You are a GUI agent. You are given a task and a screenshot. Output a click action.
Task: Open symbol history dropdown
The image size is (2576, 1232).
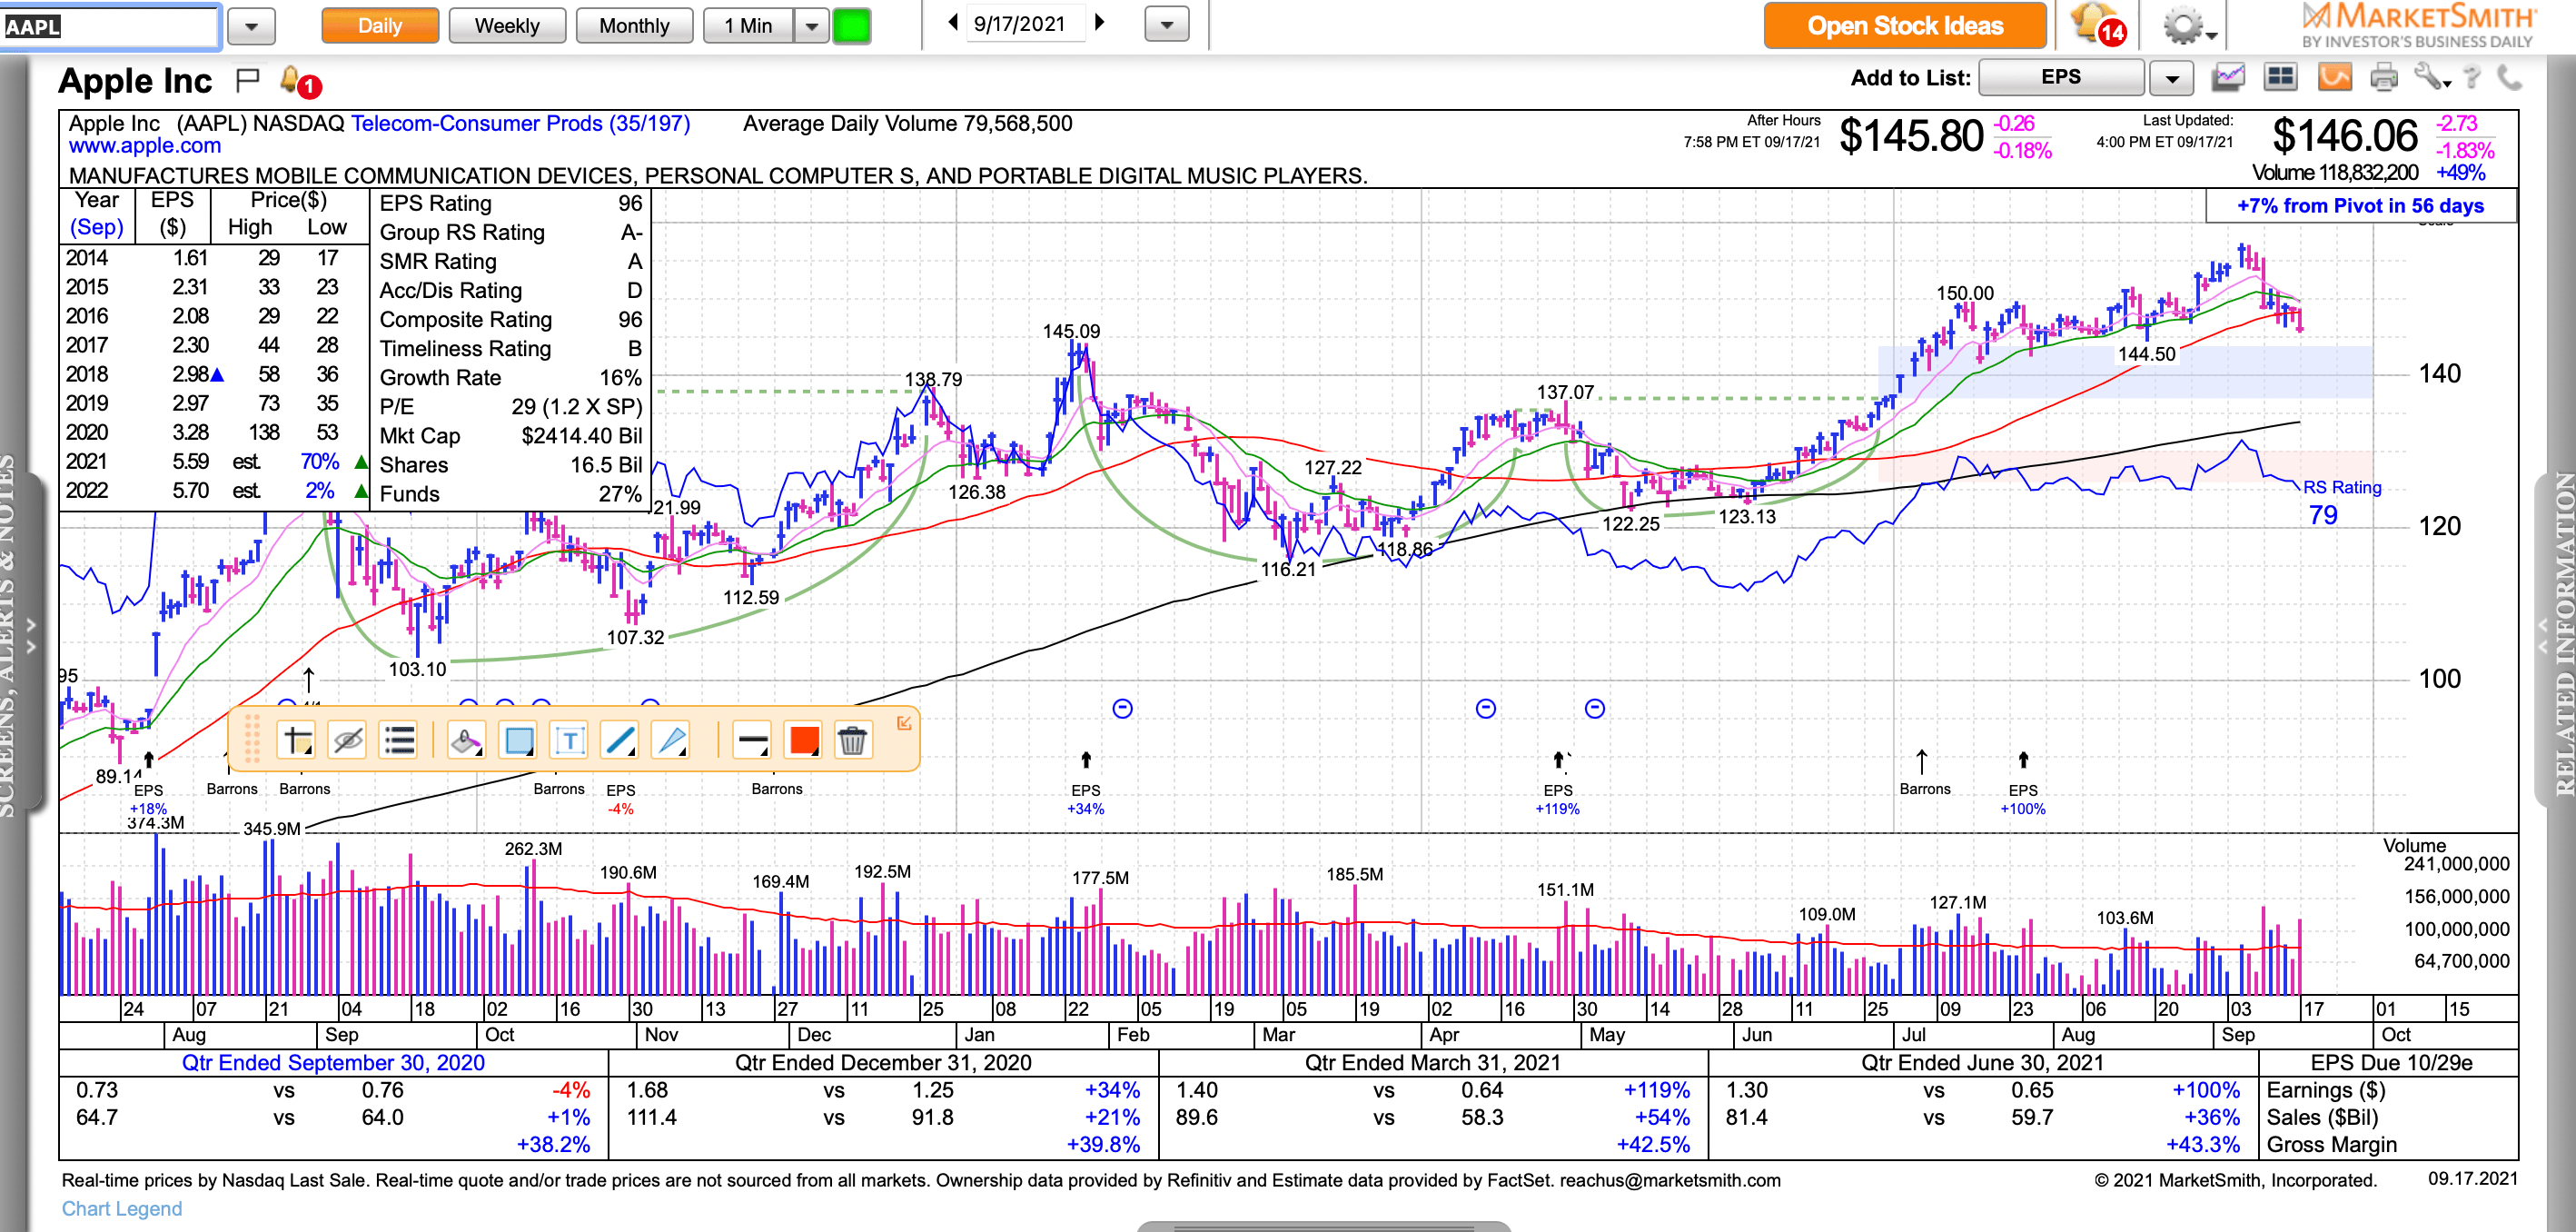click(251, 26)
